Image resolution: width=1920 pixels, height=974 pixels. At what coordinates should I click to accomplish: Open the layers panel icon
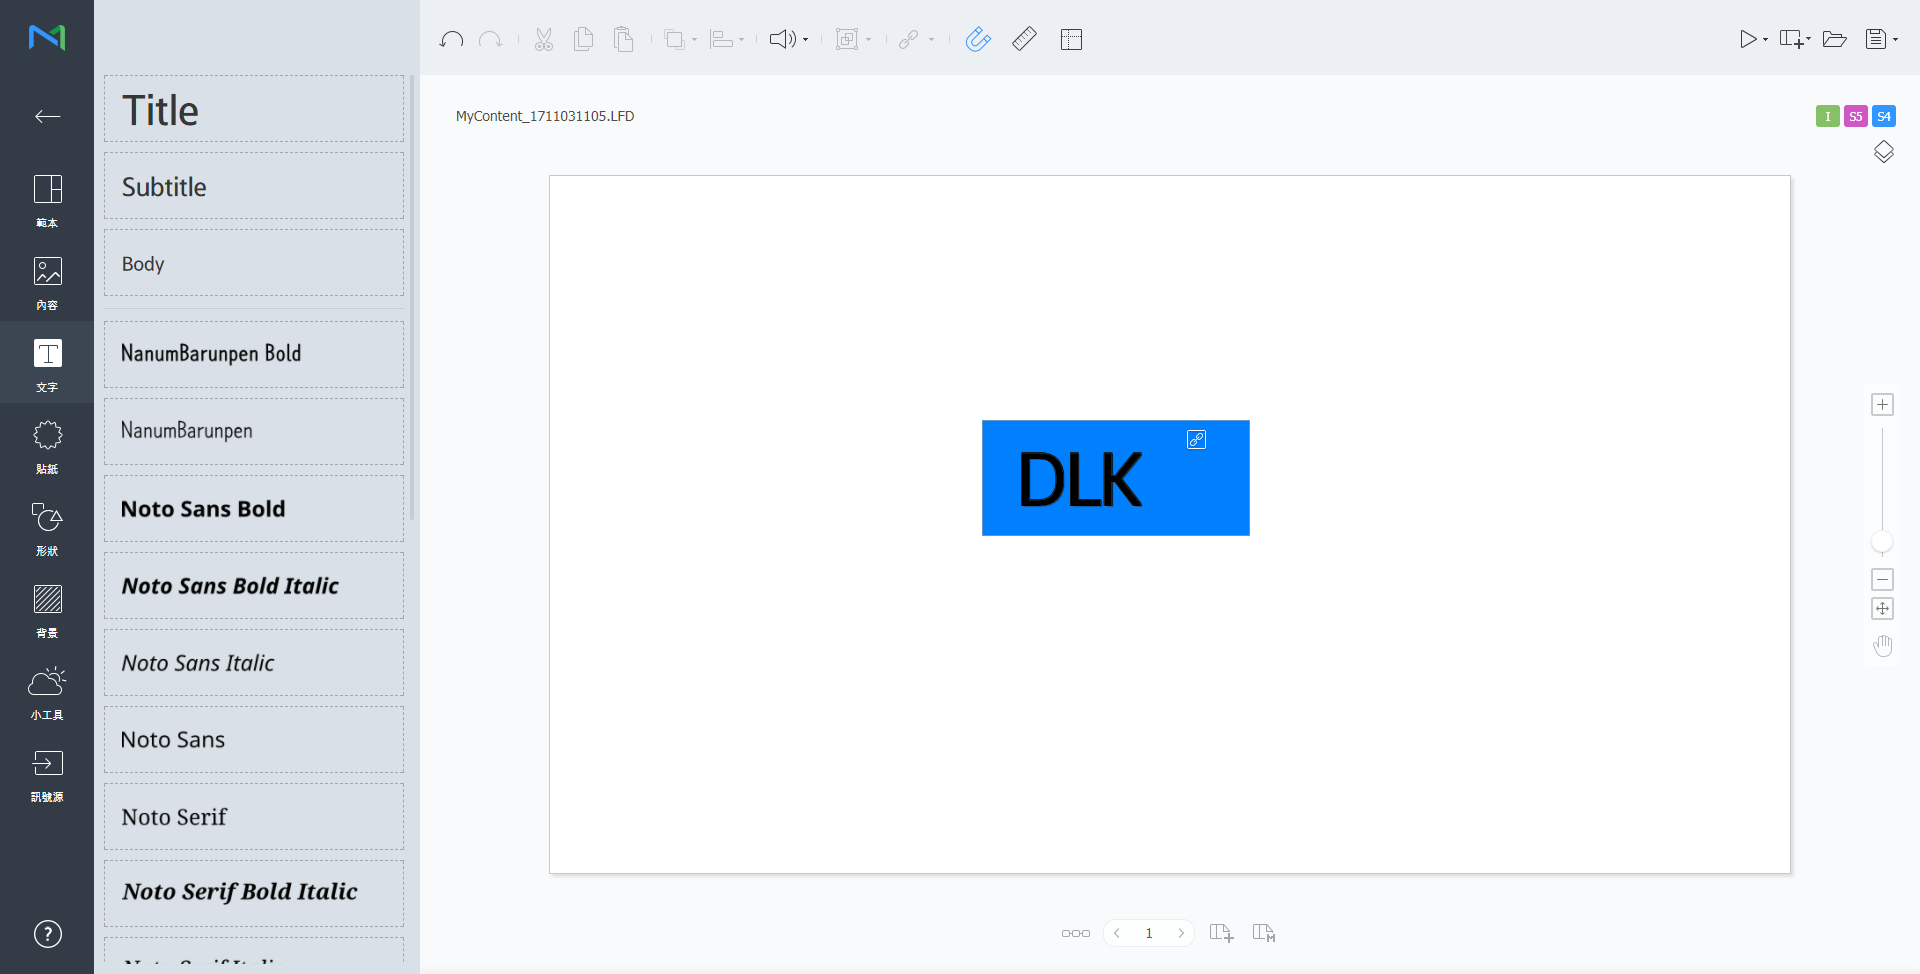coord(1883,152)
